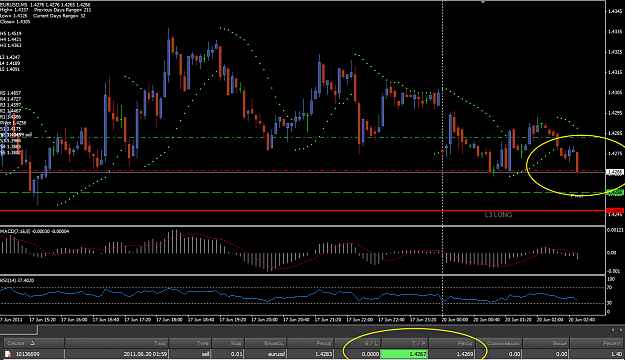Click the RSI scale value 70
Viewport: 625px width, 360px height.
coord(609,287)
